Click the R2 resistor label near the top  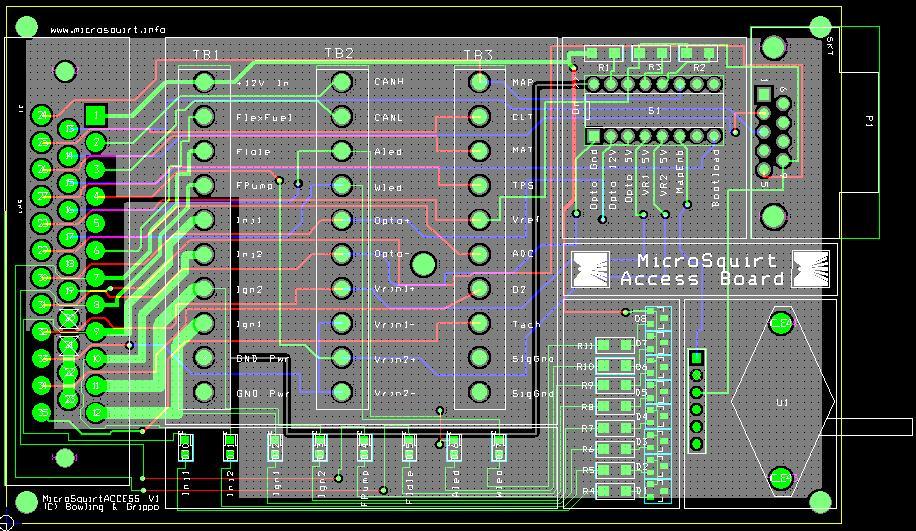(699, 68)
